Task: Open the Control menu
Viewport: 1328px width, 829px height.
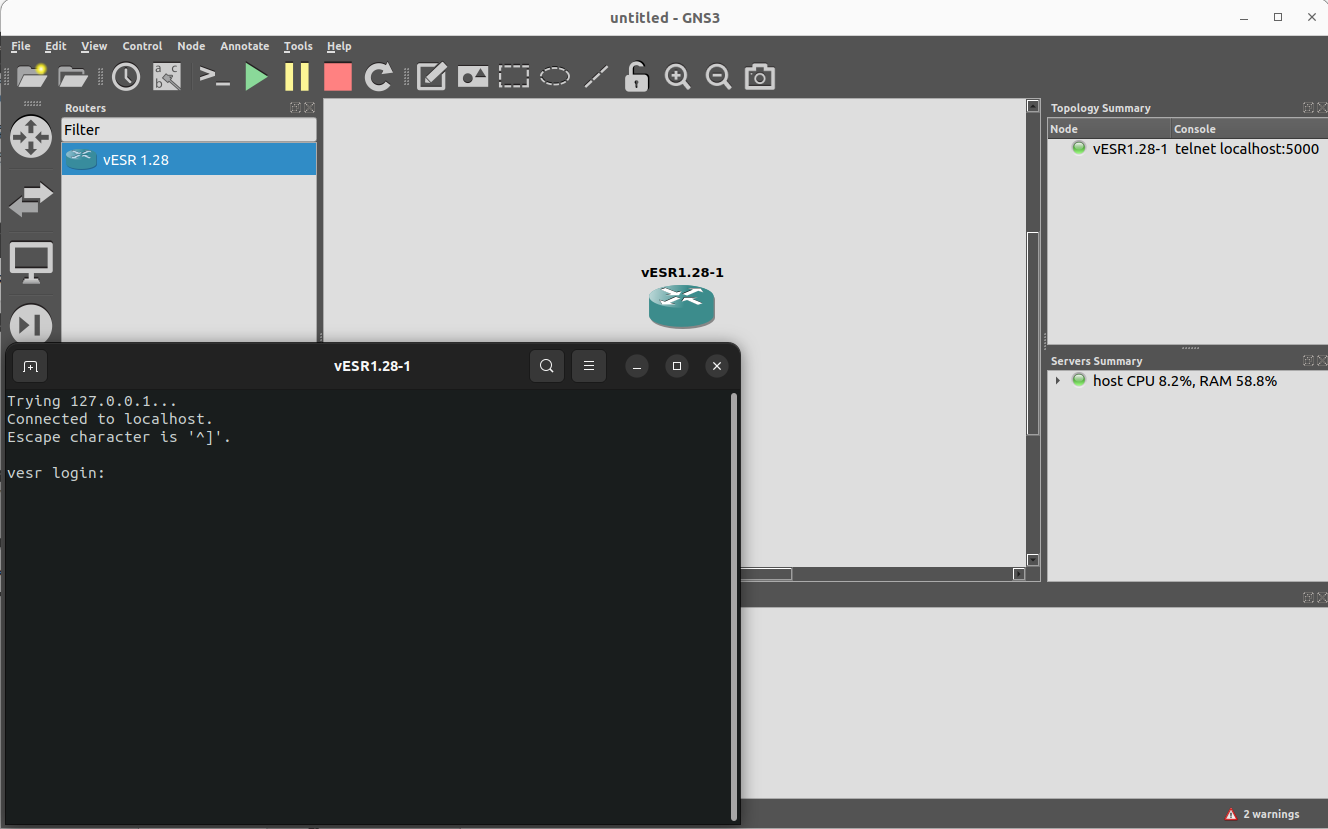Action: click(x=142, y=46)
